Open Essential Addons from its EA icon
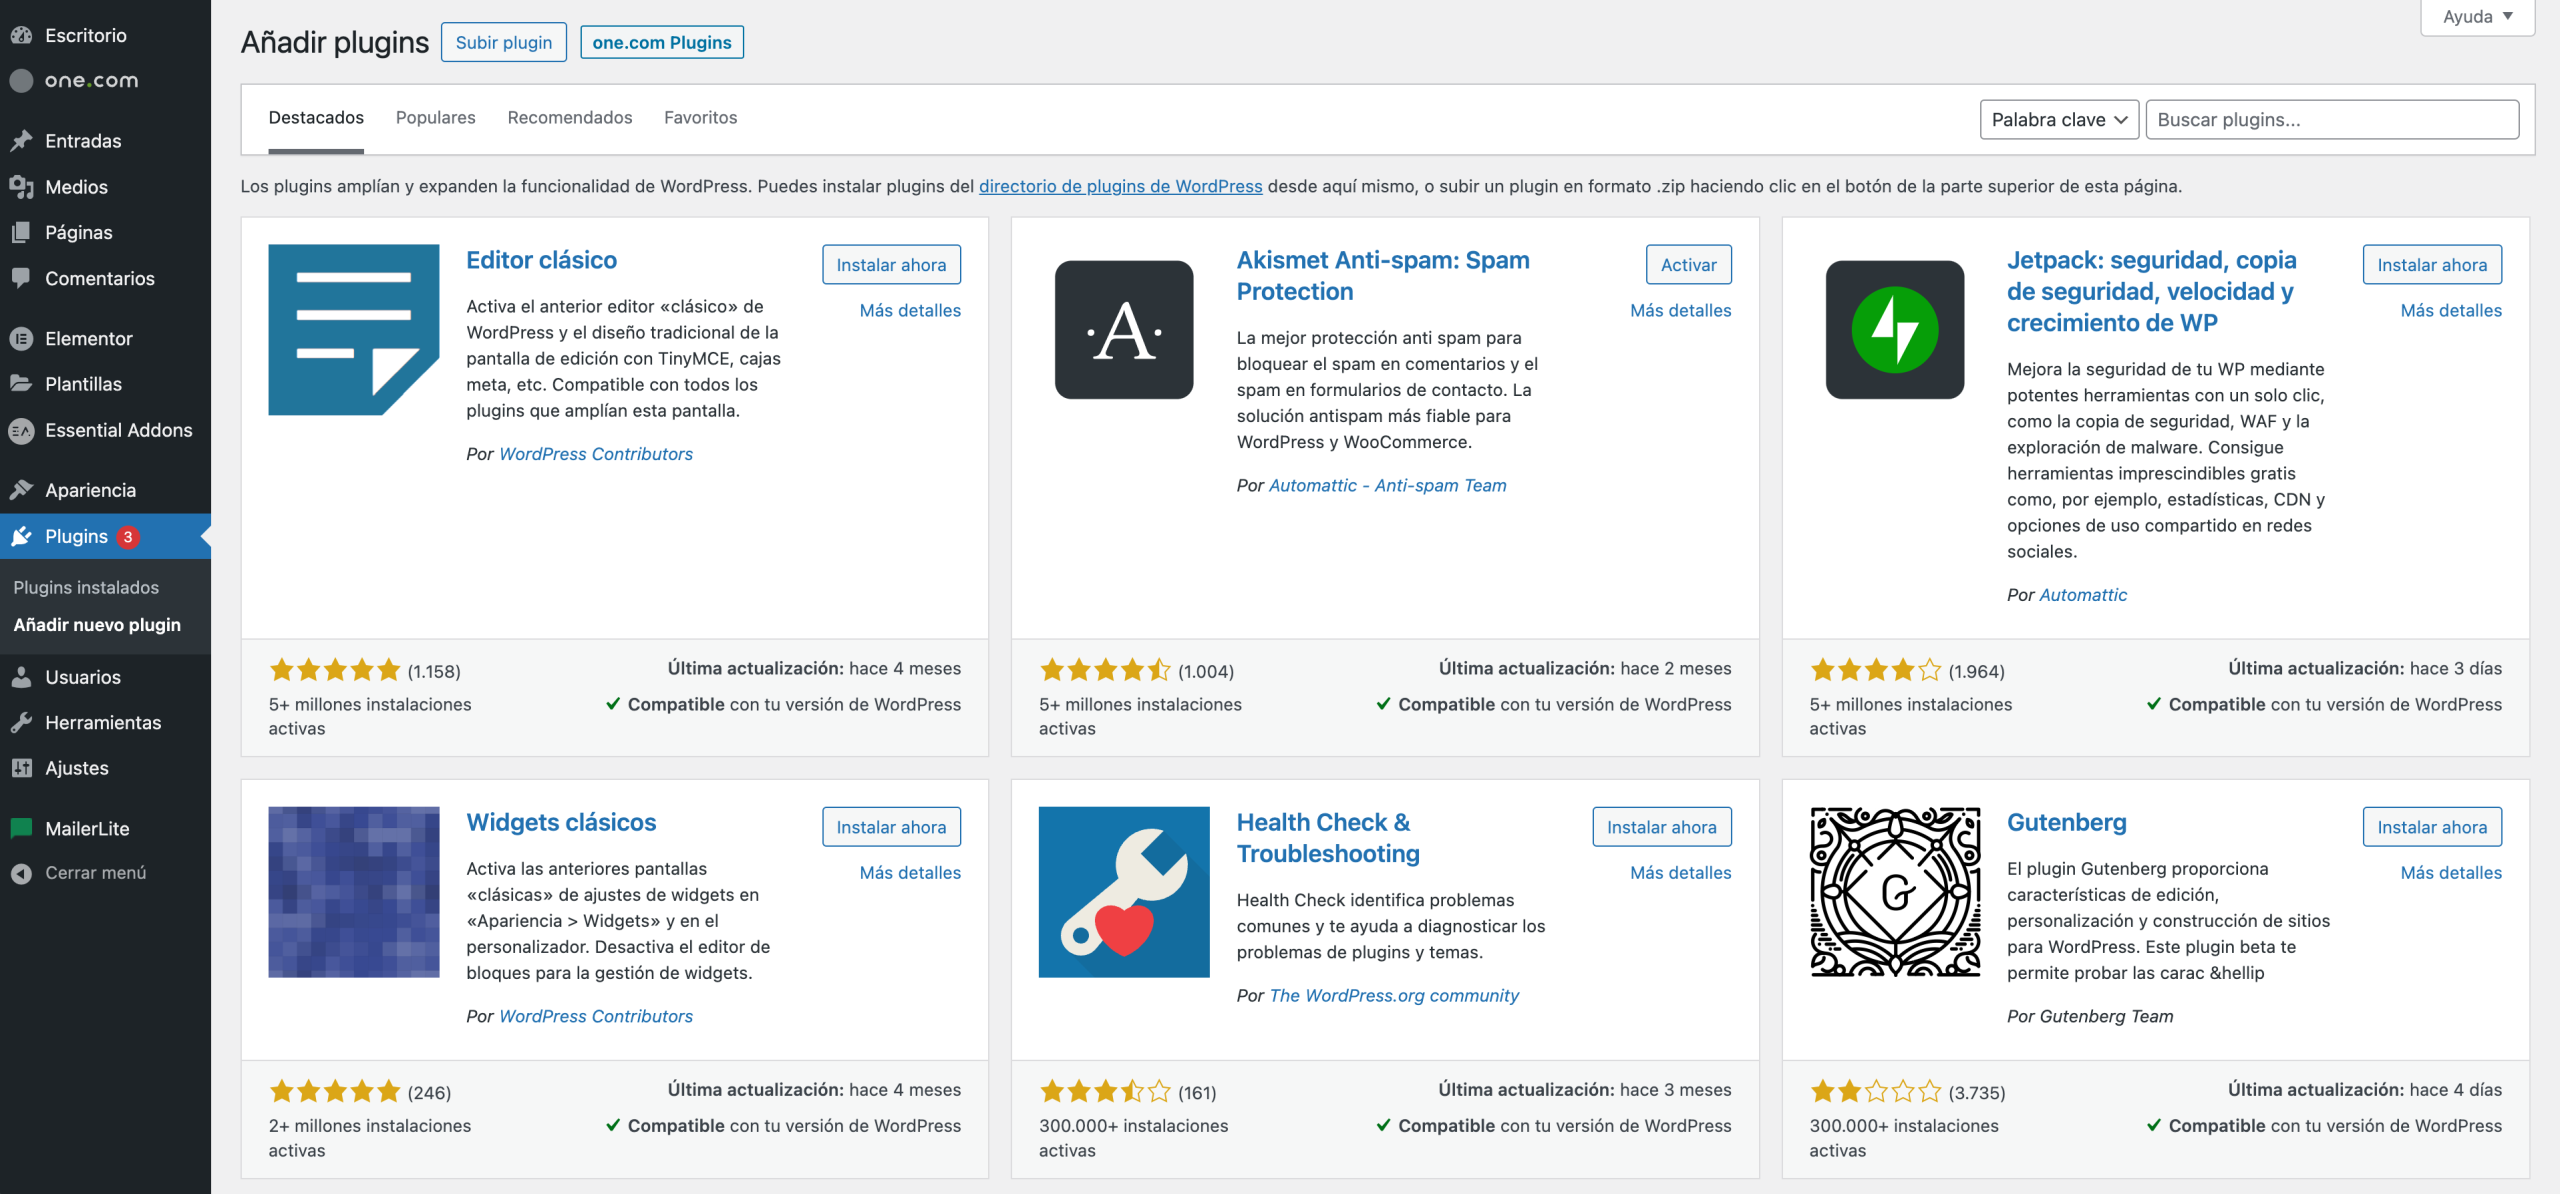 click(23, 430)
